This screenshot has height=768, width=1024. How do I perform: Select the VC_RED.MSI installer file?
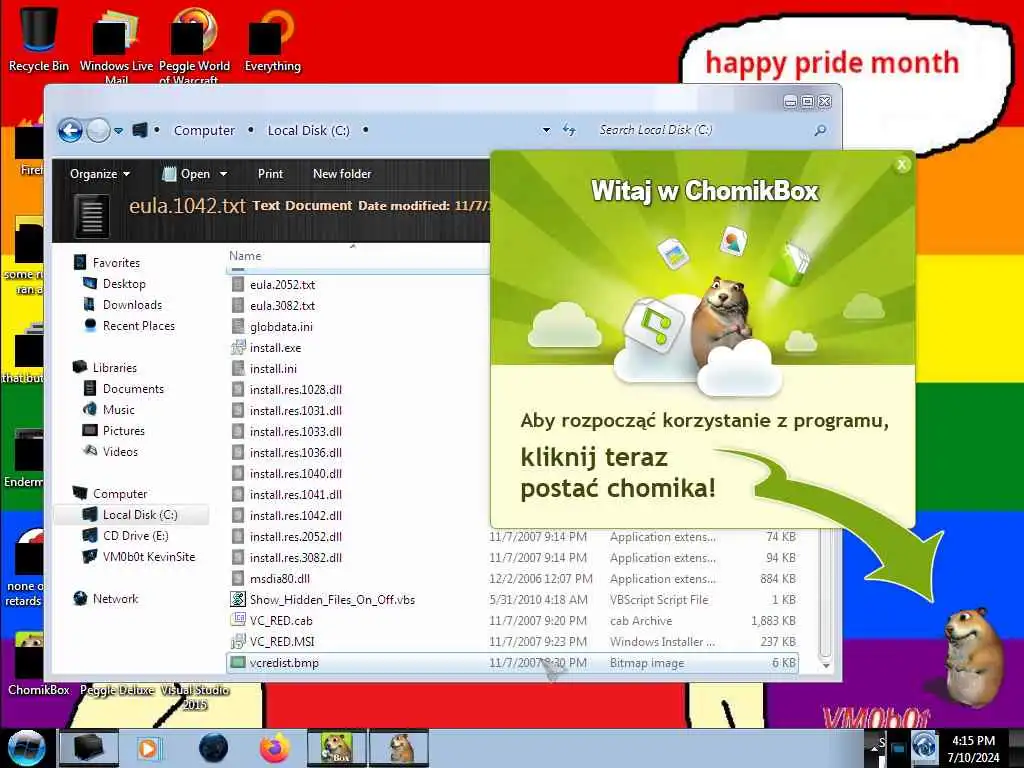[281, 641]
